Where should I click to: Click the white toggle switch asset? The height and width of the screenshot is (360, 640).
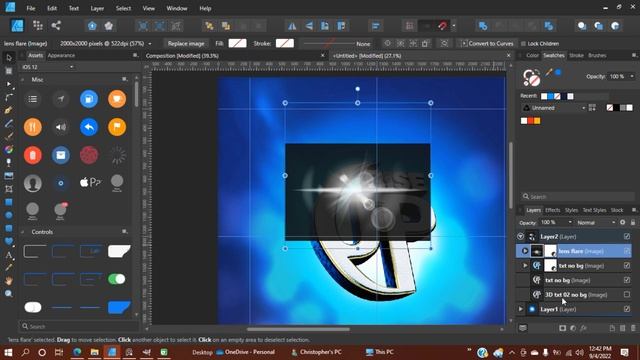point(33,307)
